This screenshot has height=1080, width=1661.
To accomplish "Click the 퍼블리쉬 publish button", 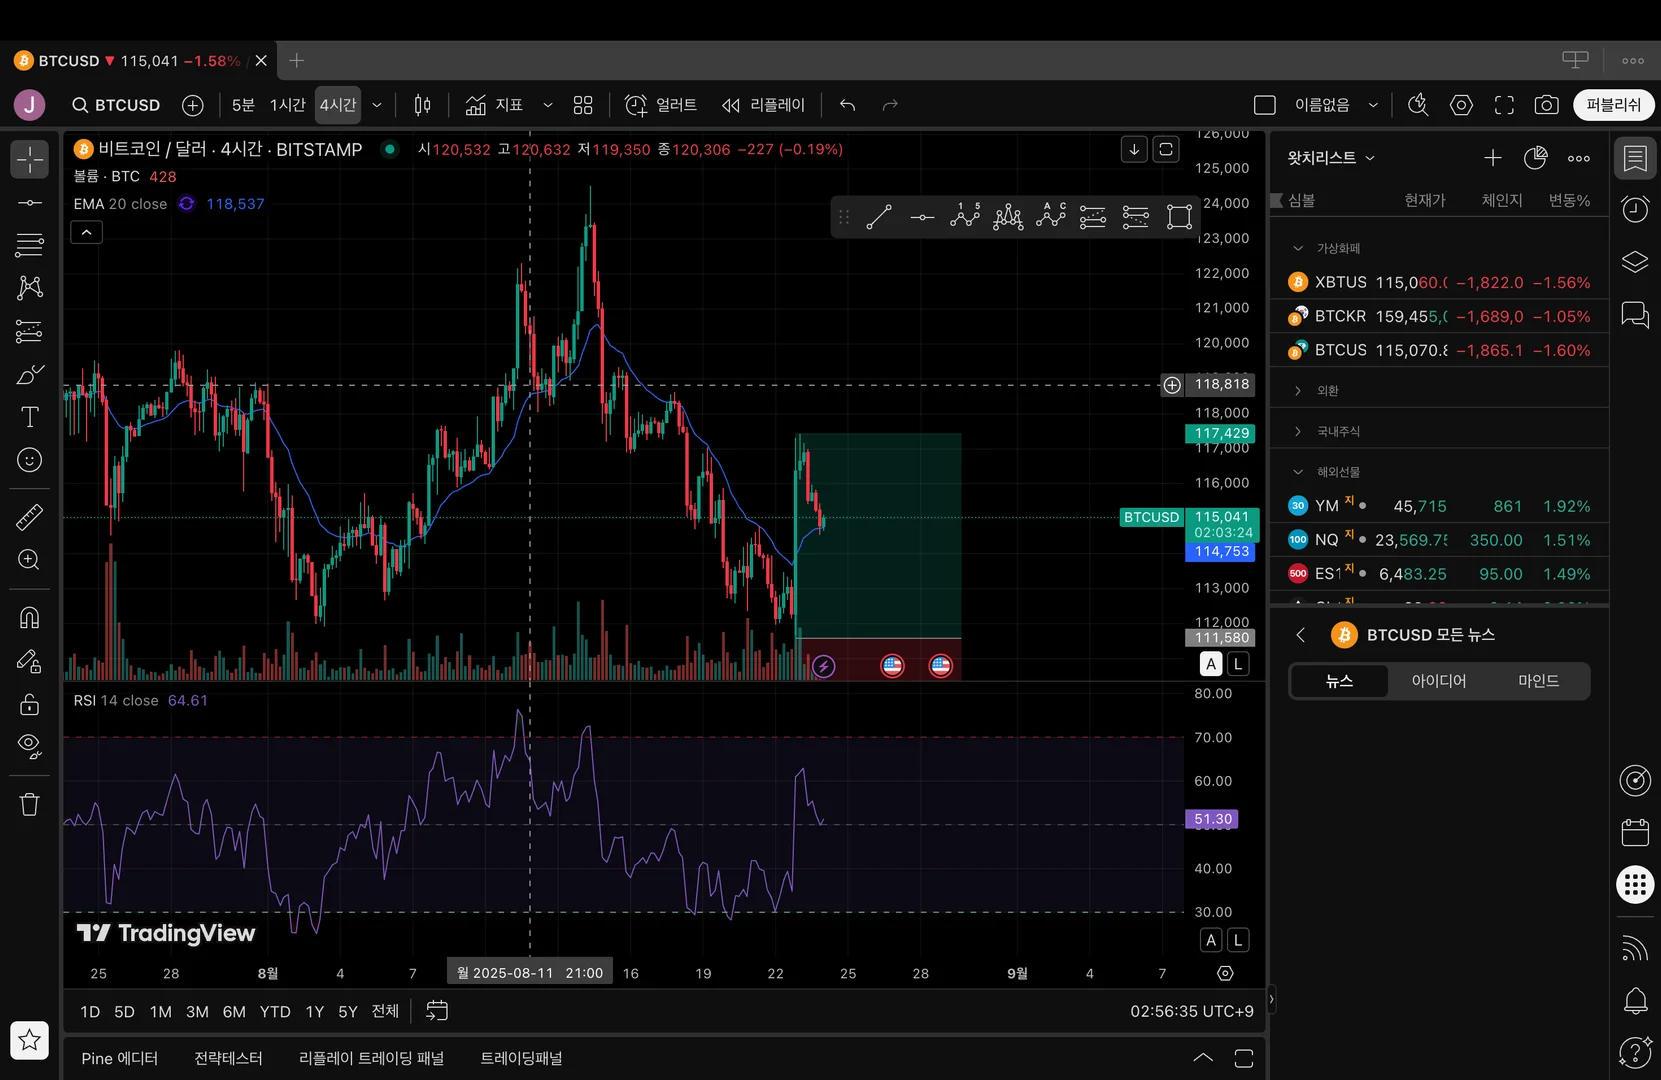I will click(x=1613, y=105).
